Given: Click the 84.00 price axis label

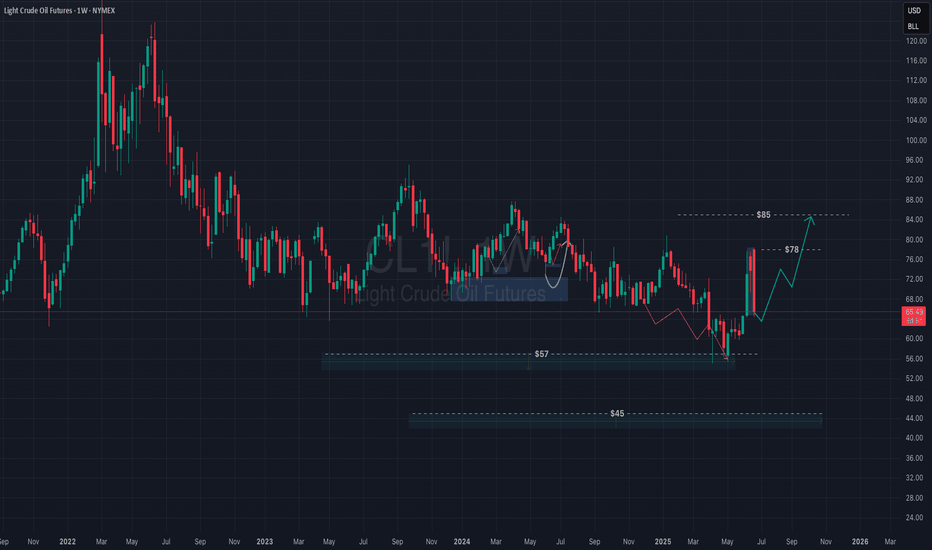Looking at the screenshot, I should click(916, 219).
